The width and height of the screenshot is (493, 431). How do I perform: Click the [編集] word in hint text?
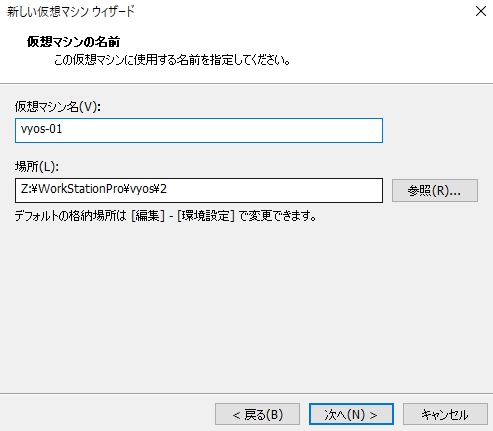[148, 216]
